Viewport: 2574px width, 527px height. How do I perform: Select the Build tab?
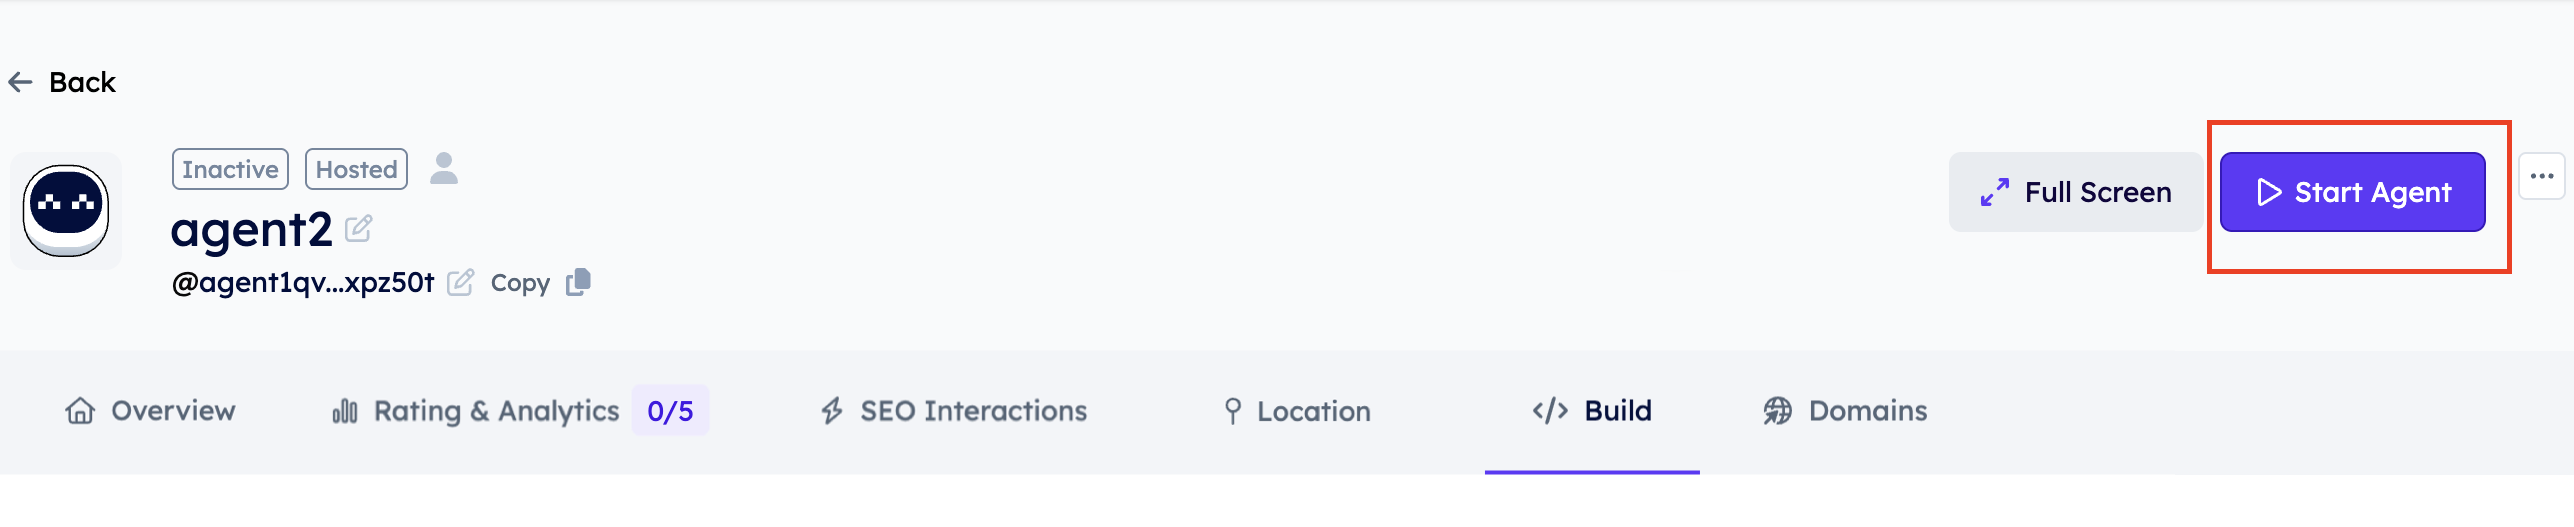click(1592, 411)
